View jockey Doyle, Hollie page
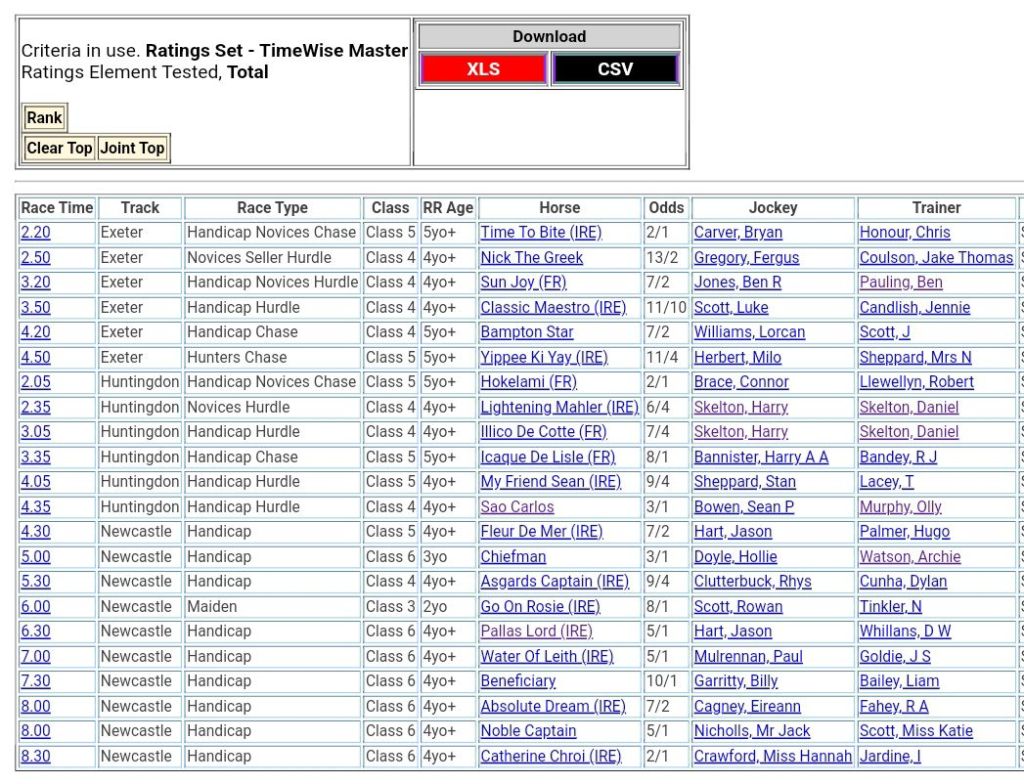1024x784 pixels. coord(735,557)
